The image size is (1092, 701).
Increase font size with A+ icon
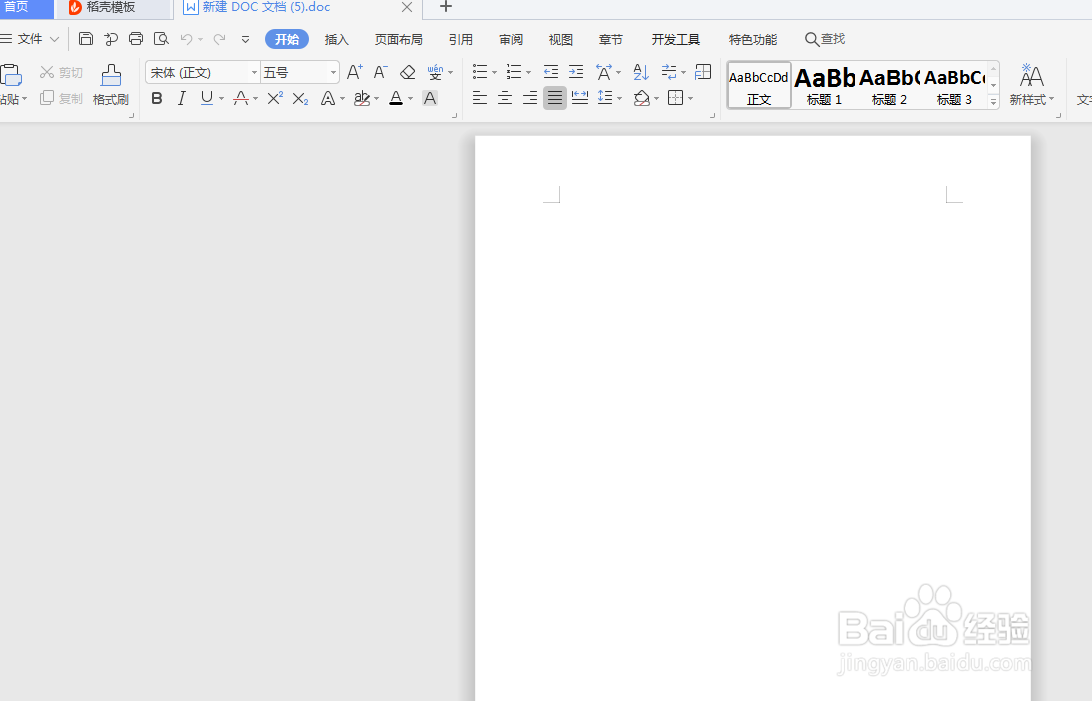click(354, 72)
